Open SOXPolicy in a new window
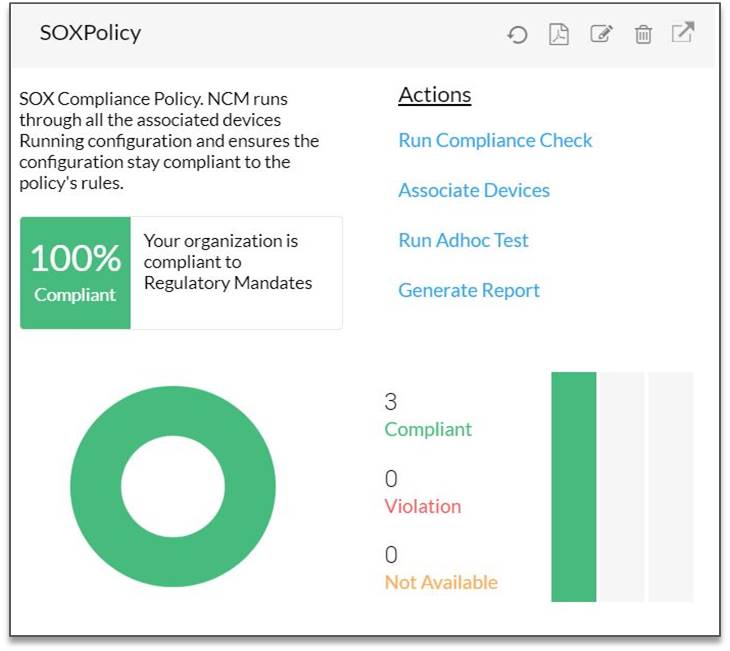 click(x=683, y=33)
